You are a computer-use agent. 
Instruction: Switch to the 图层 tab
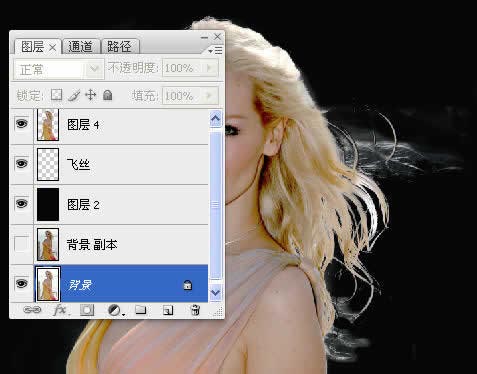[32, 47]
